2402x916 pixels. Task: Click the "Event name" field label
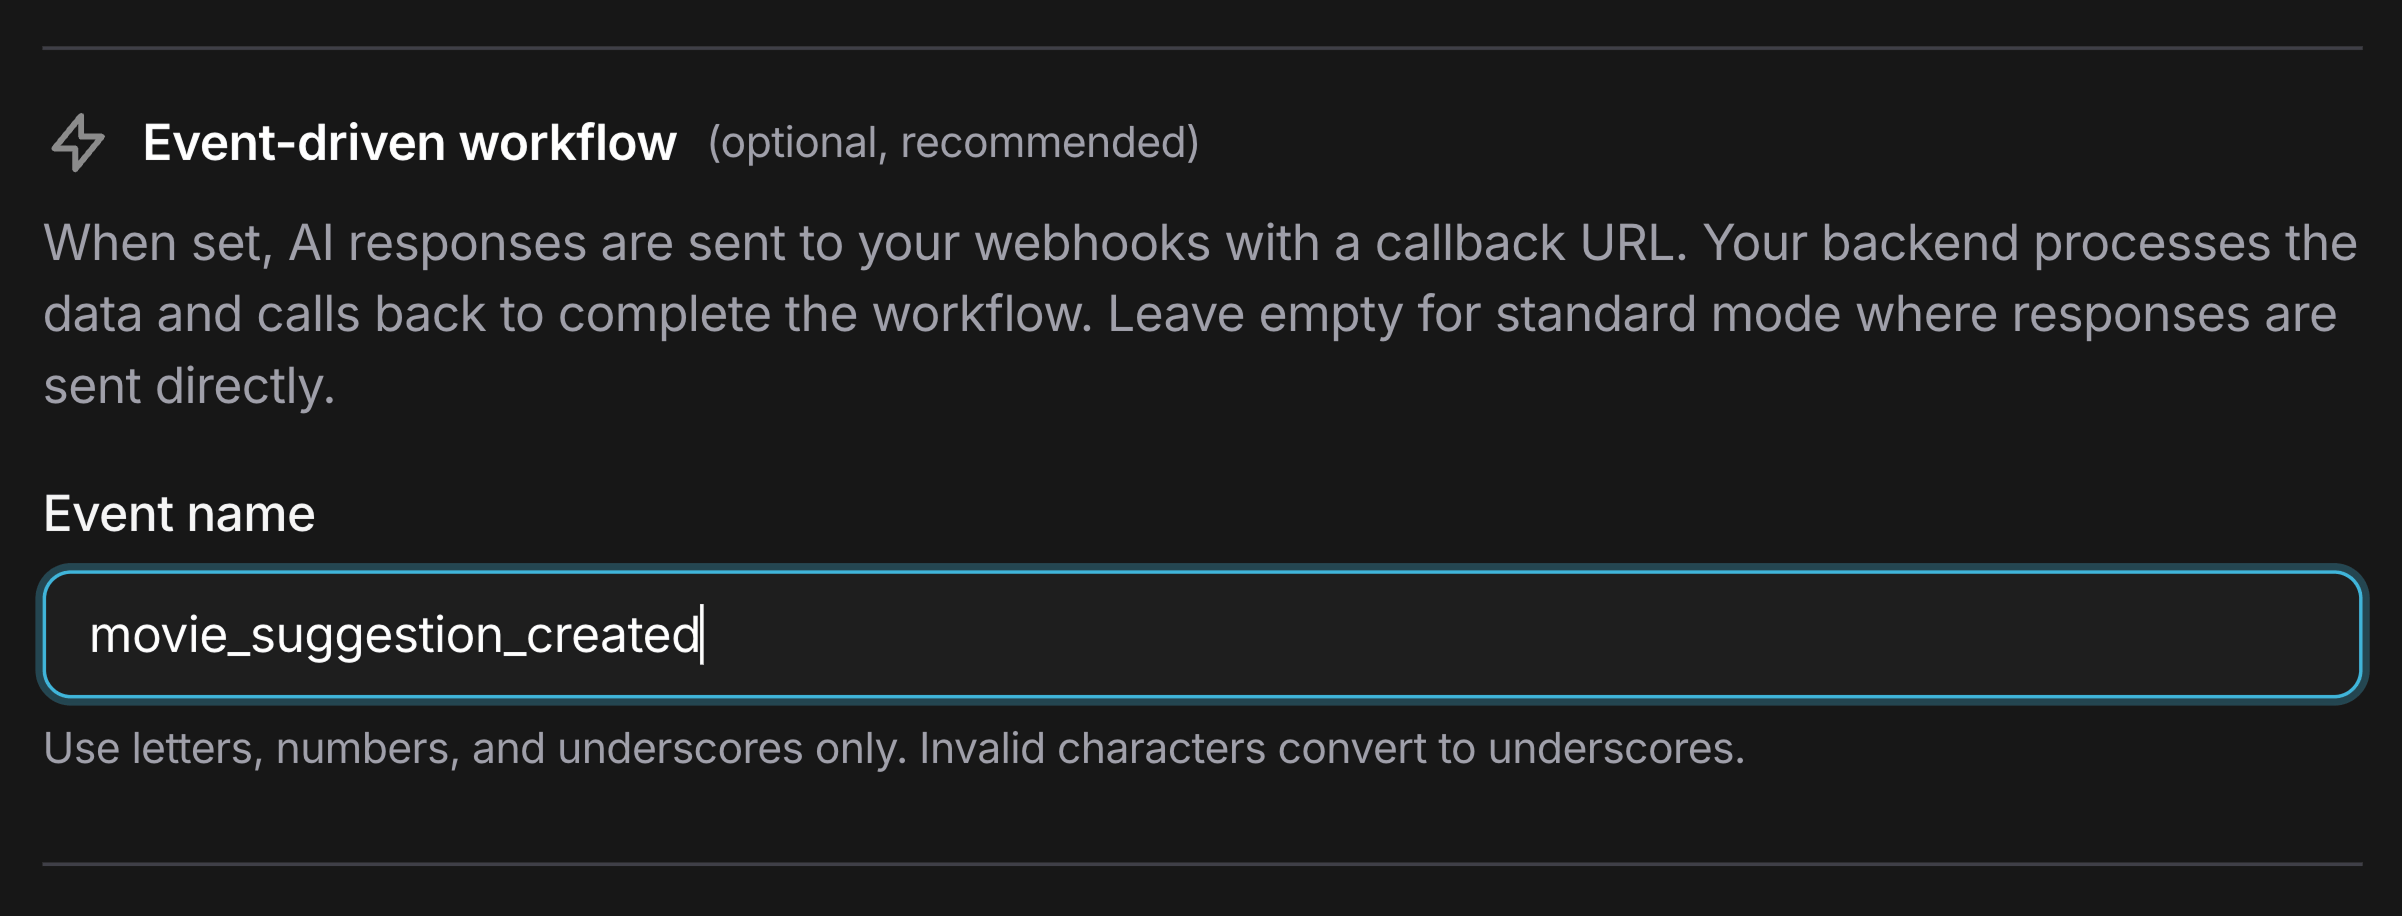coord(179,514)
